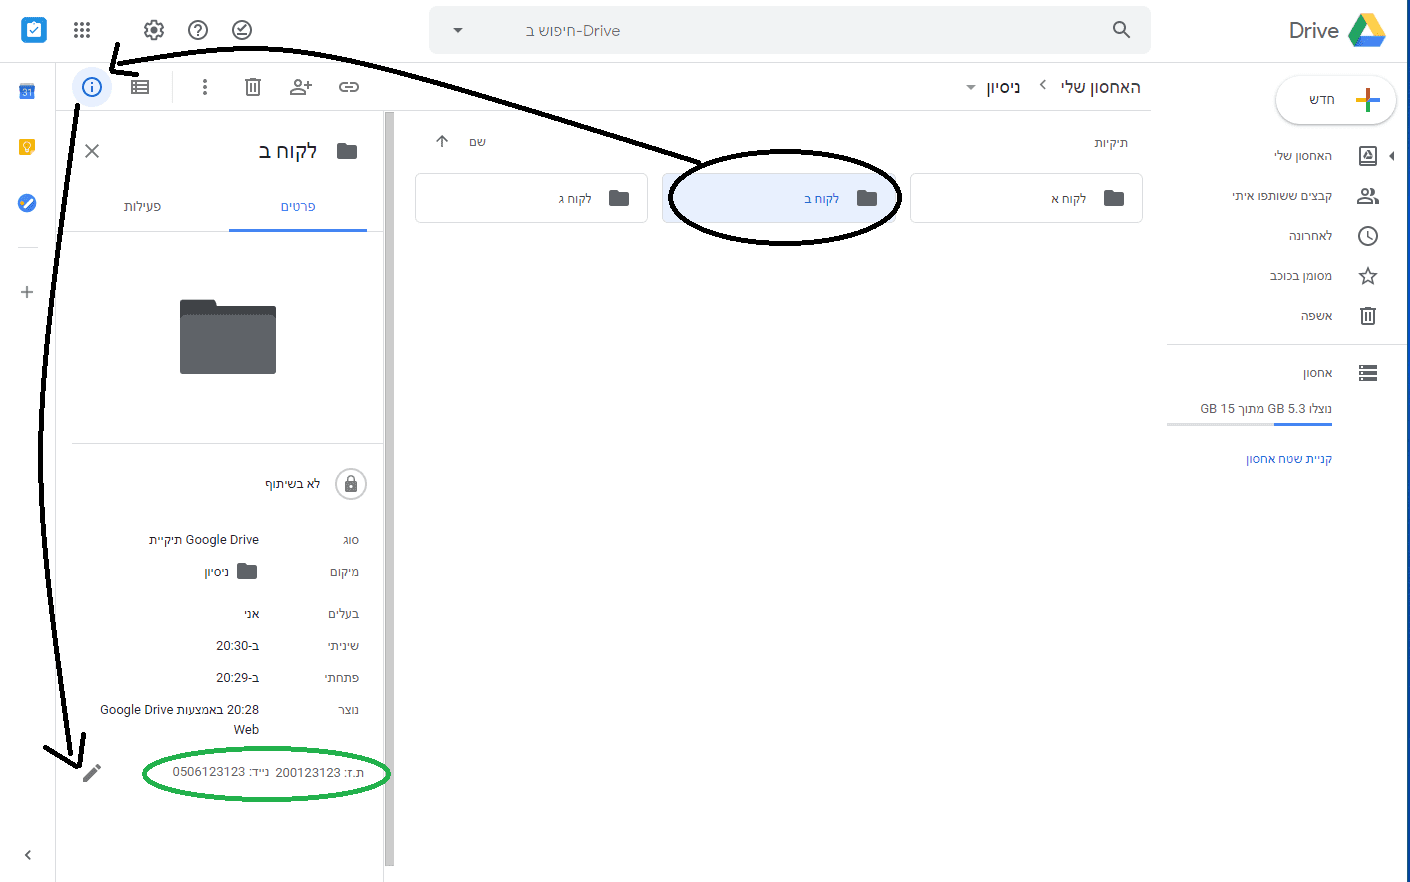Open the Google apps grid launcher
1410x882 pixels.
point(82,30)
